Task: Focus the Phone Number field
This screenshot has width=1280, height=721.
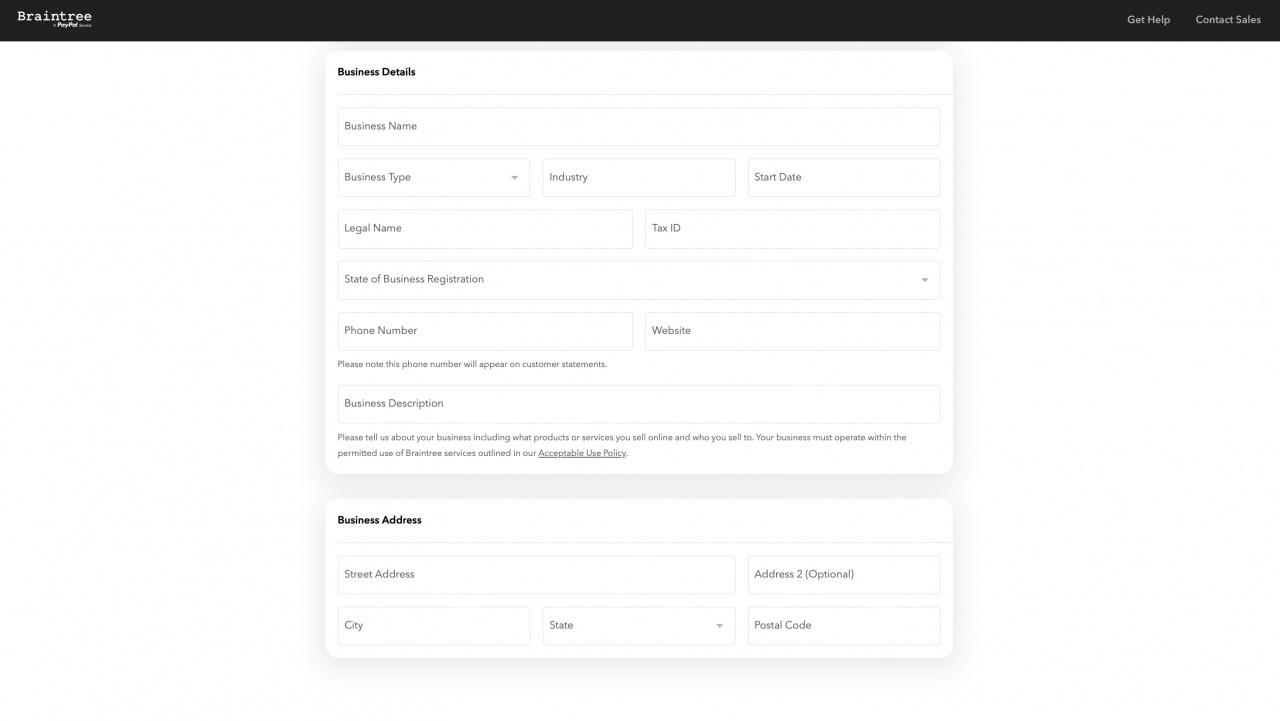Action: click(x=485, y=331)
